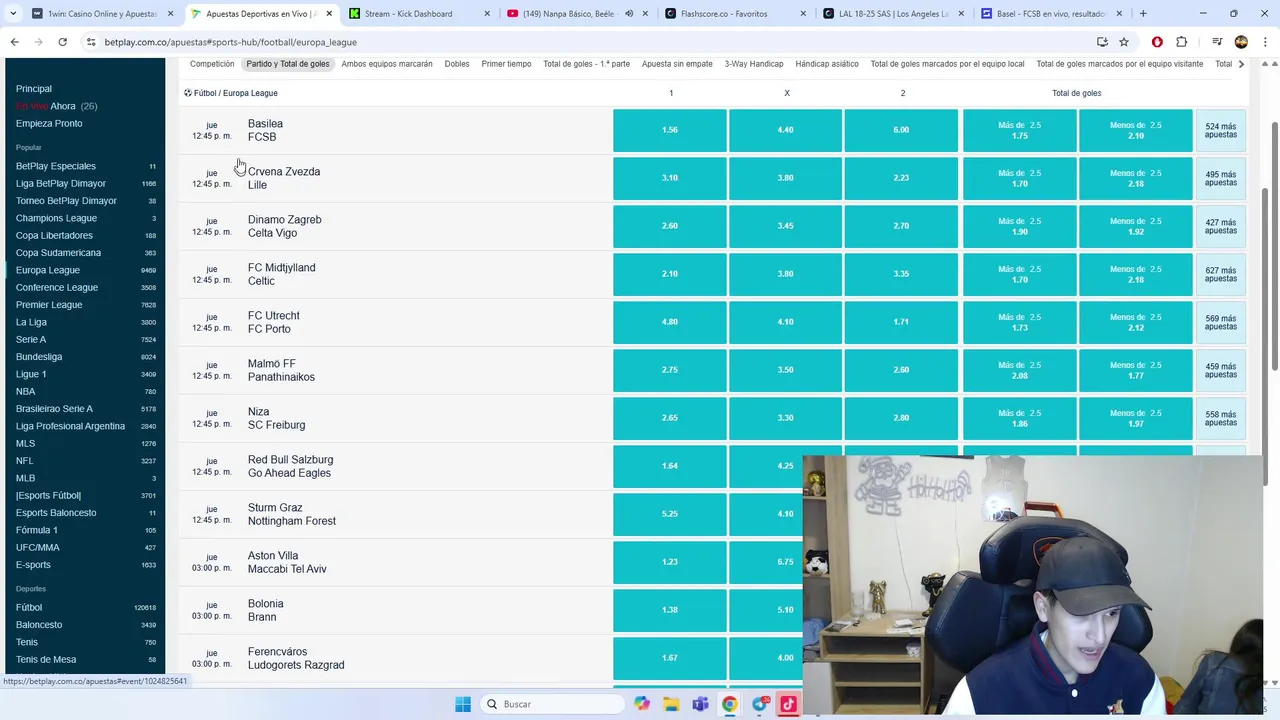Open browser extensions puzzle icon
Viewport: 1280px width, 720px height.
[x=1181, y=42]
